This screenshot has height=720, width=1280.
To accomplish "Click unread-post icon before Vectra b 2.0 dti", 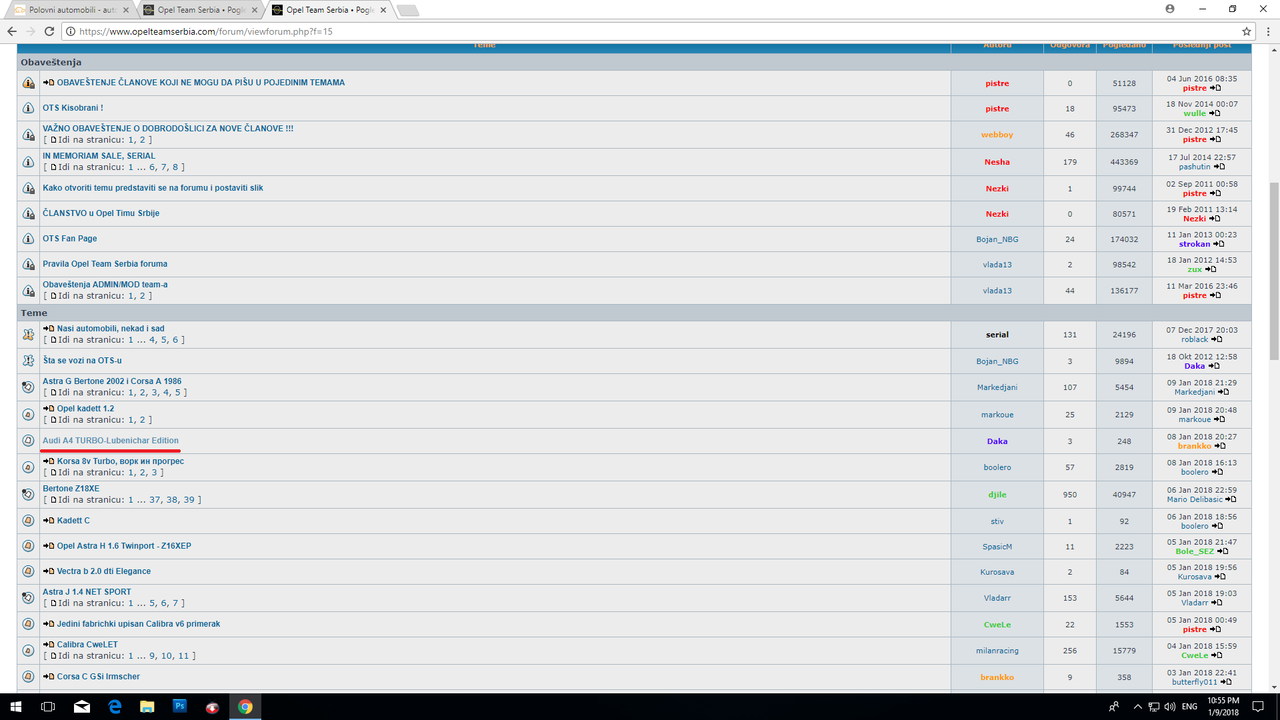I will tap(48, 571).
